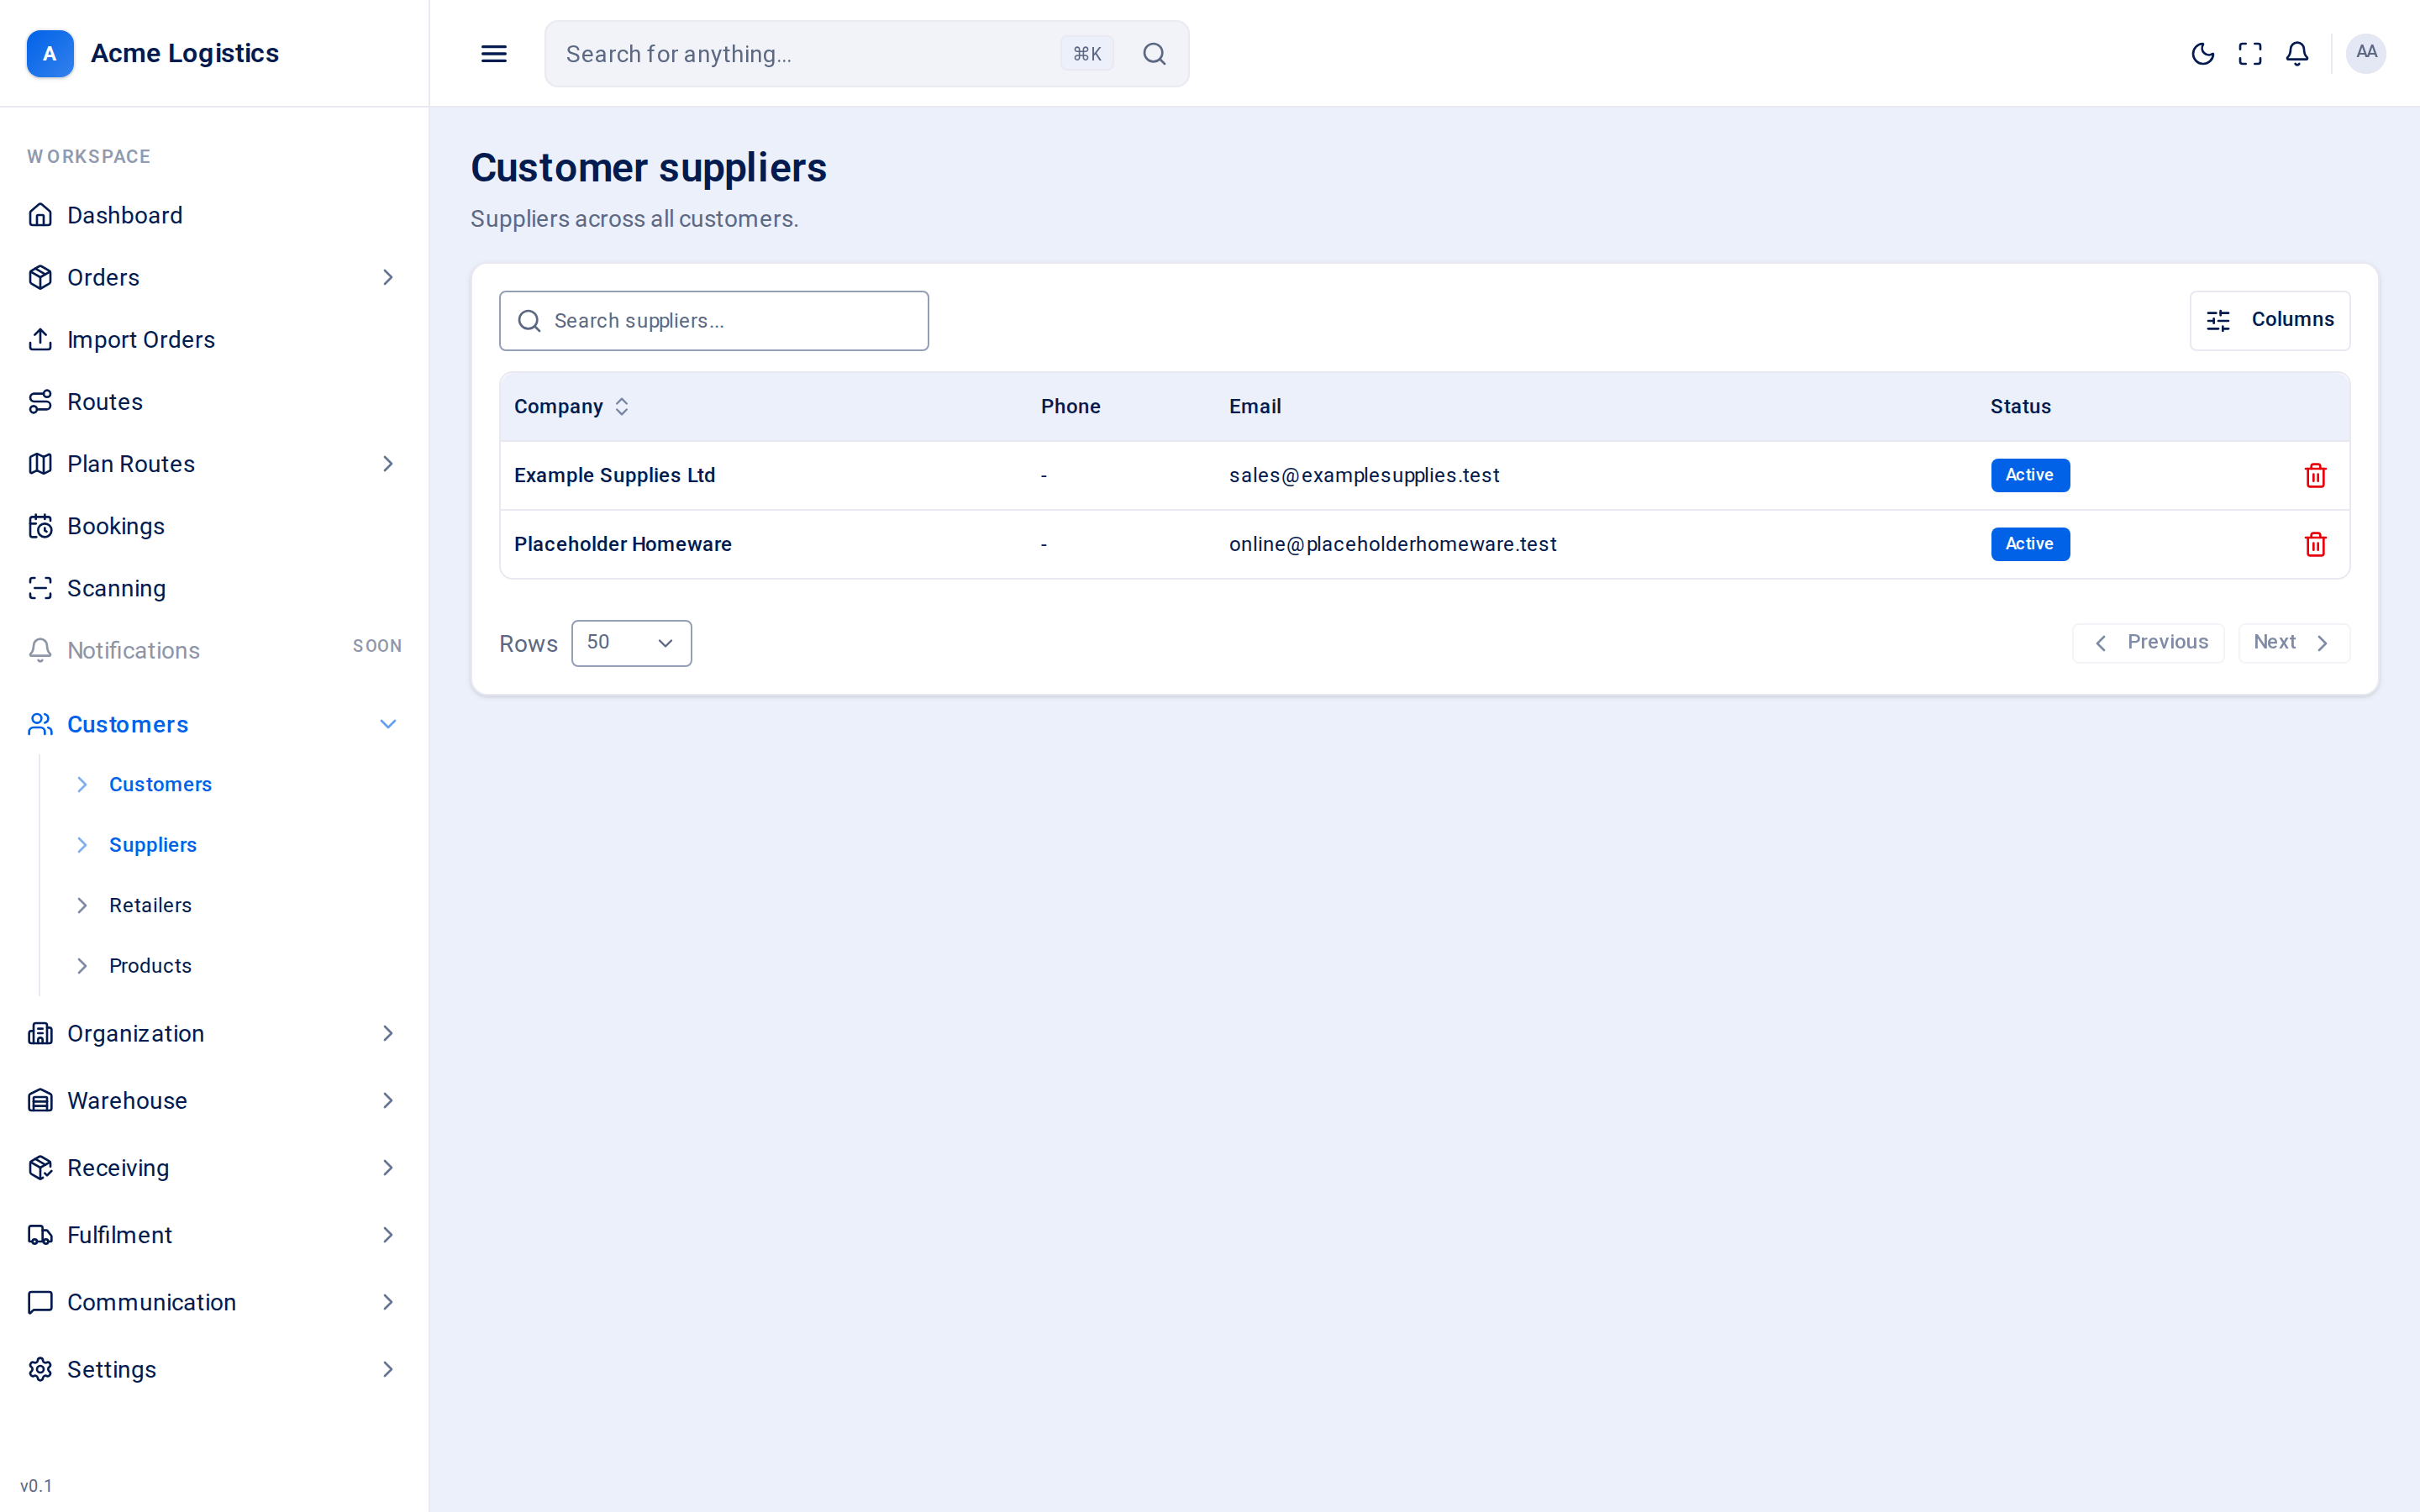The width and height of the screenshot is (2420, 1512).
Task: Click the Orders box icon
Action: [40, 277]
